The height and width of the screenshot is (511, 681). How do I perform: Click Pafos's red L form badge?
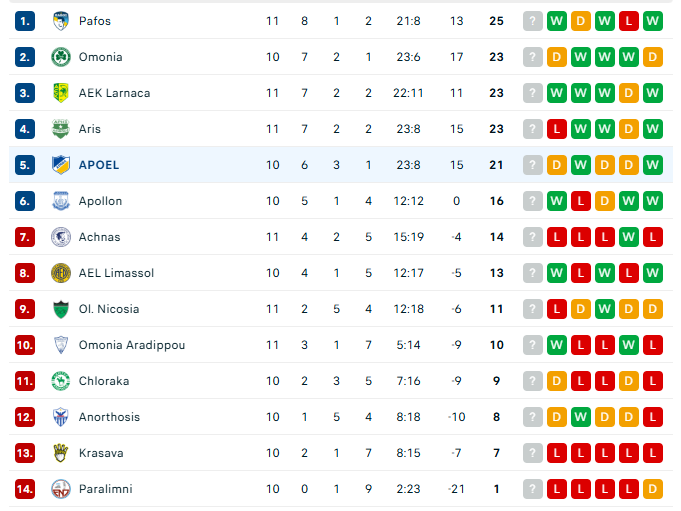coord(629,21)
